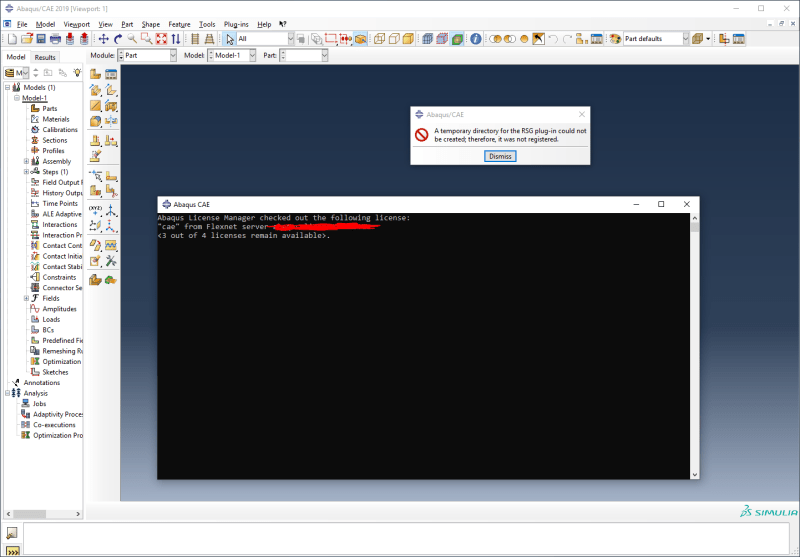Image resolution: width=800 pixels, height=557 pixels.
Task: Select BCs in the model tree
Action: [x=48, y=330]
